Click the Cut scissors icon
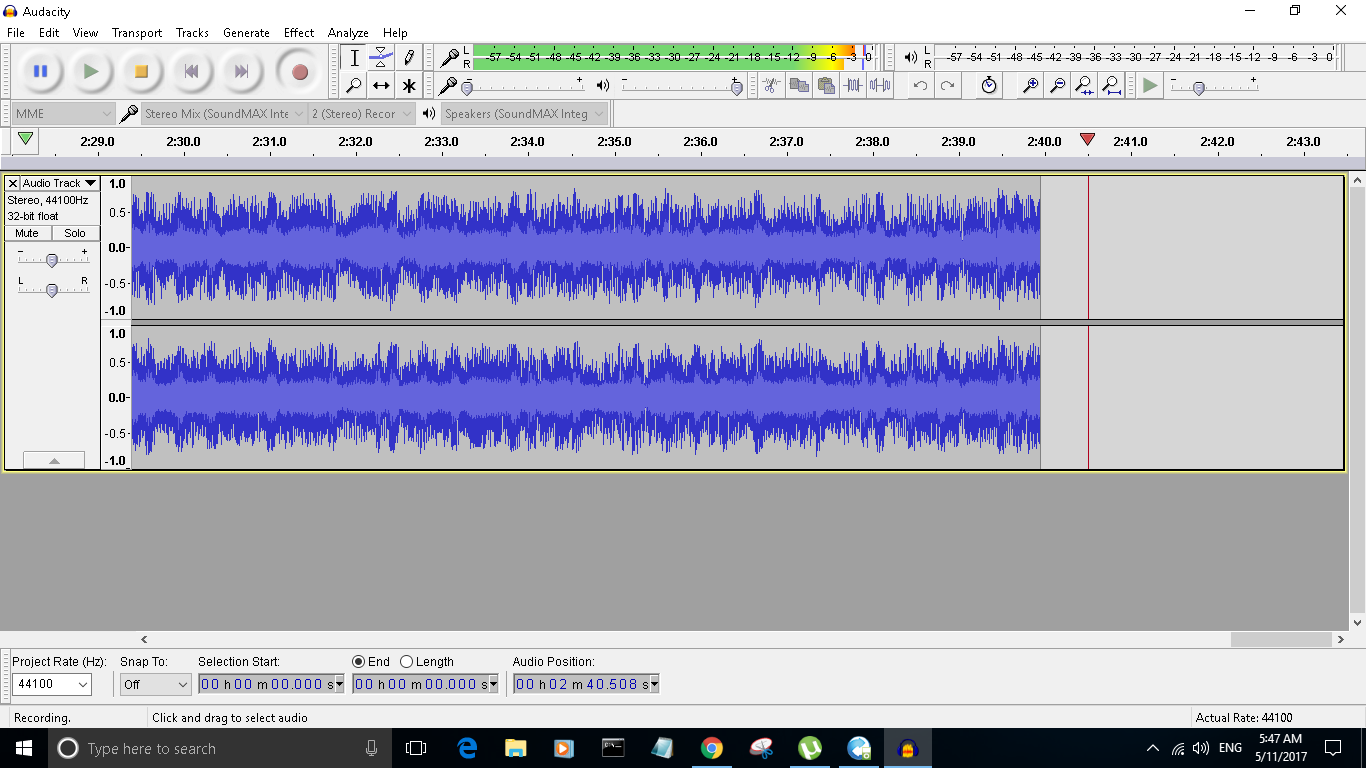Viewport: 1366px width, 768px height. 771,86
